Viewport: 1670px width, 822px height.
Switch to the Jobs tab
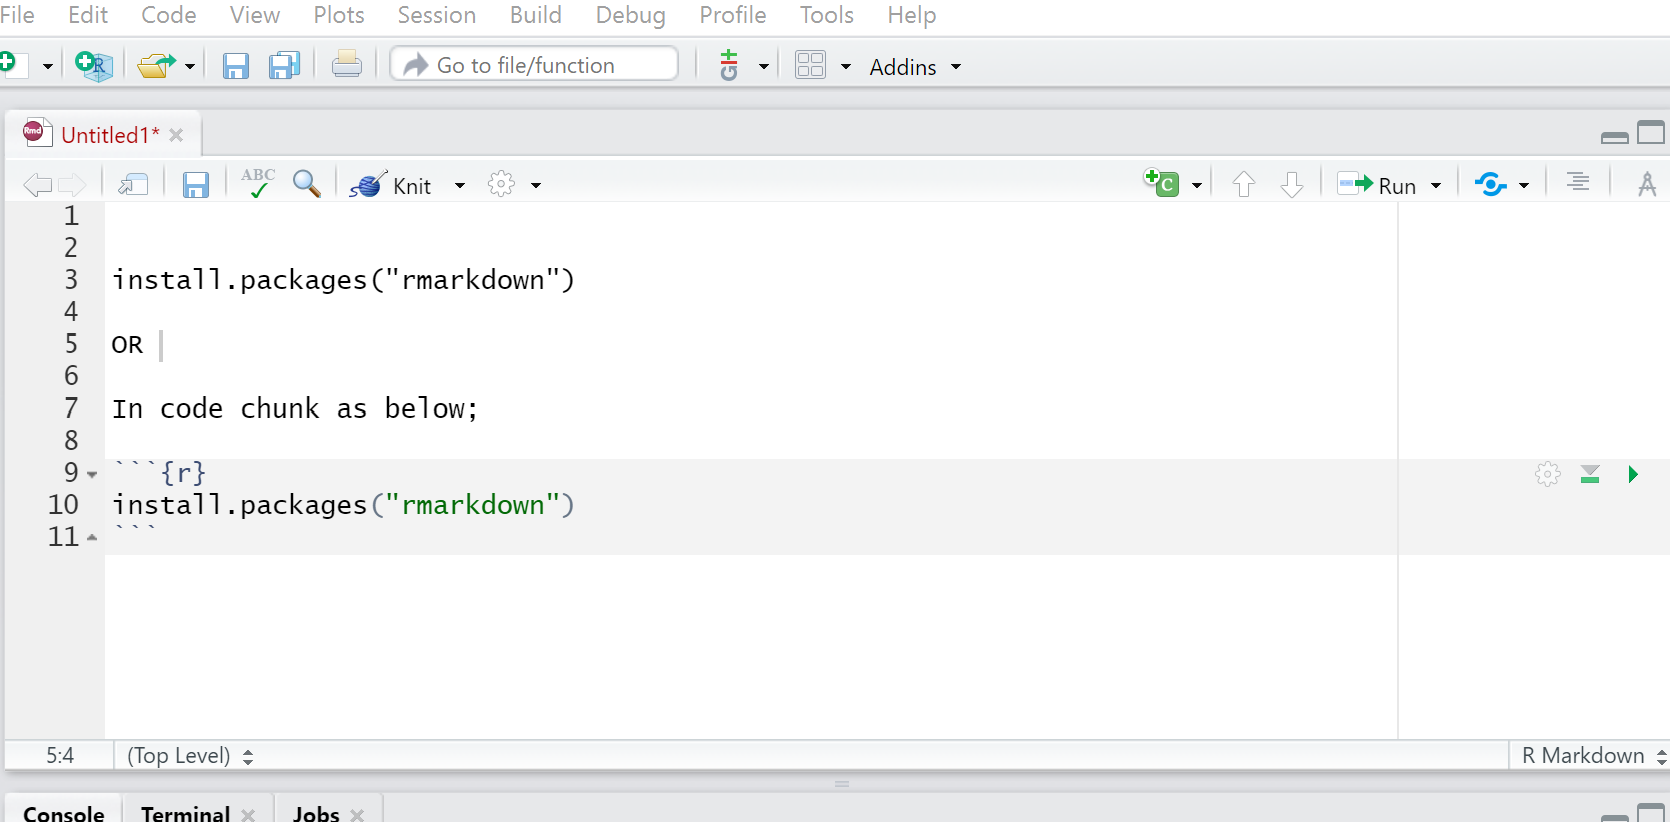pos(316,814)
